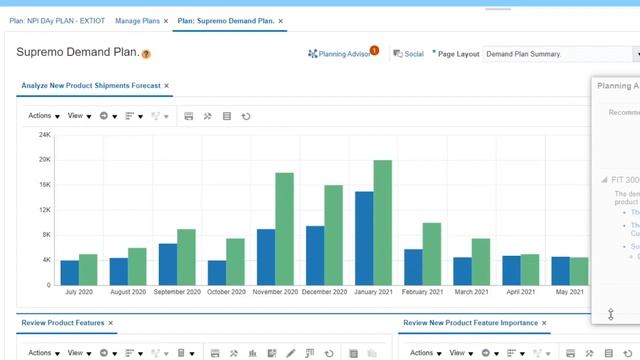Open View menu in Shipments Forecast toolbar
Screen dimensions: 640x360
79,116
